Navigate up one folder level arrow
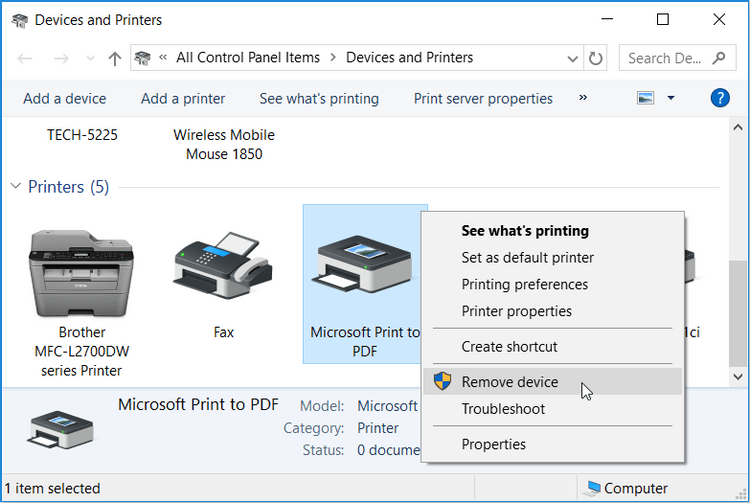 point(114,58)
